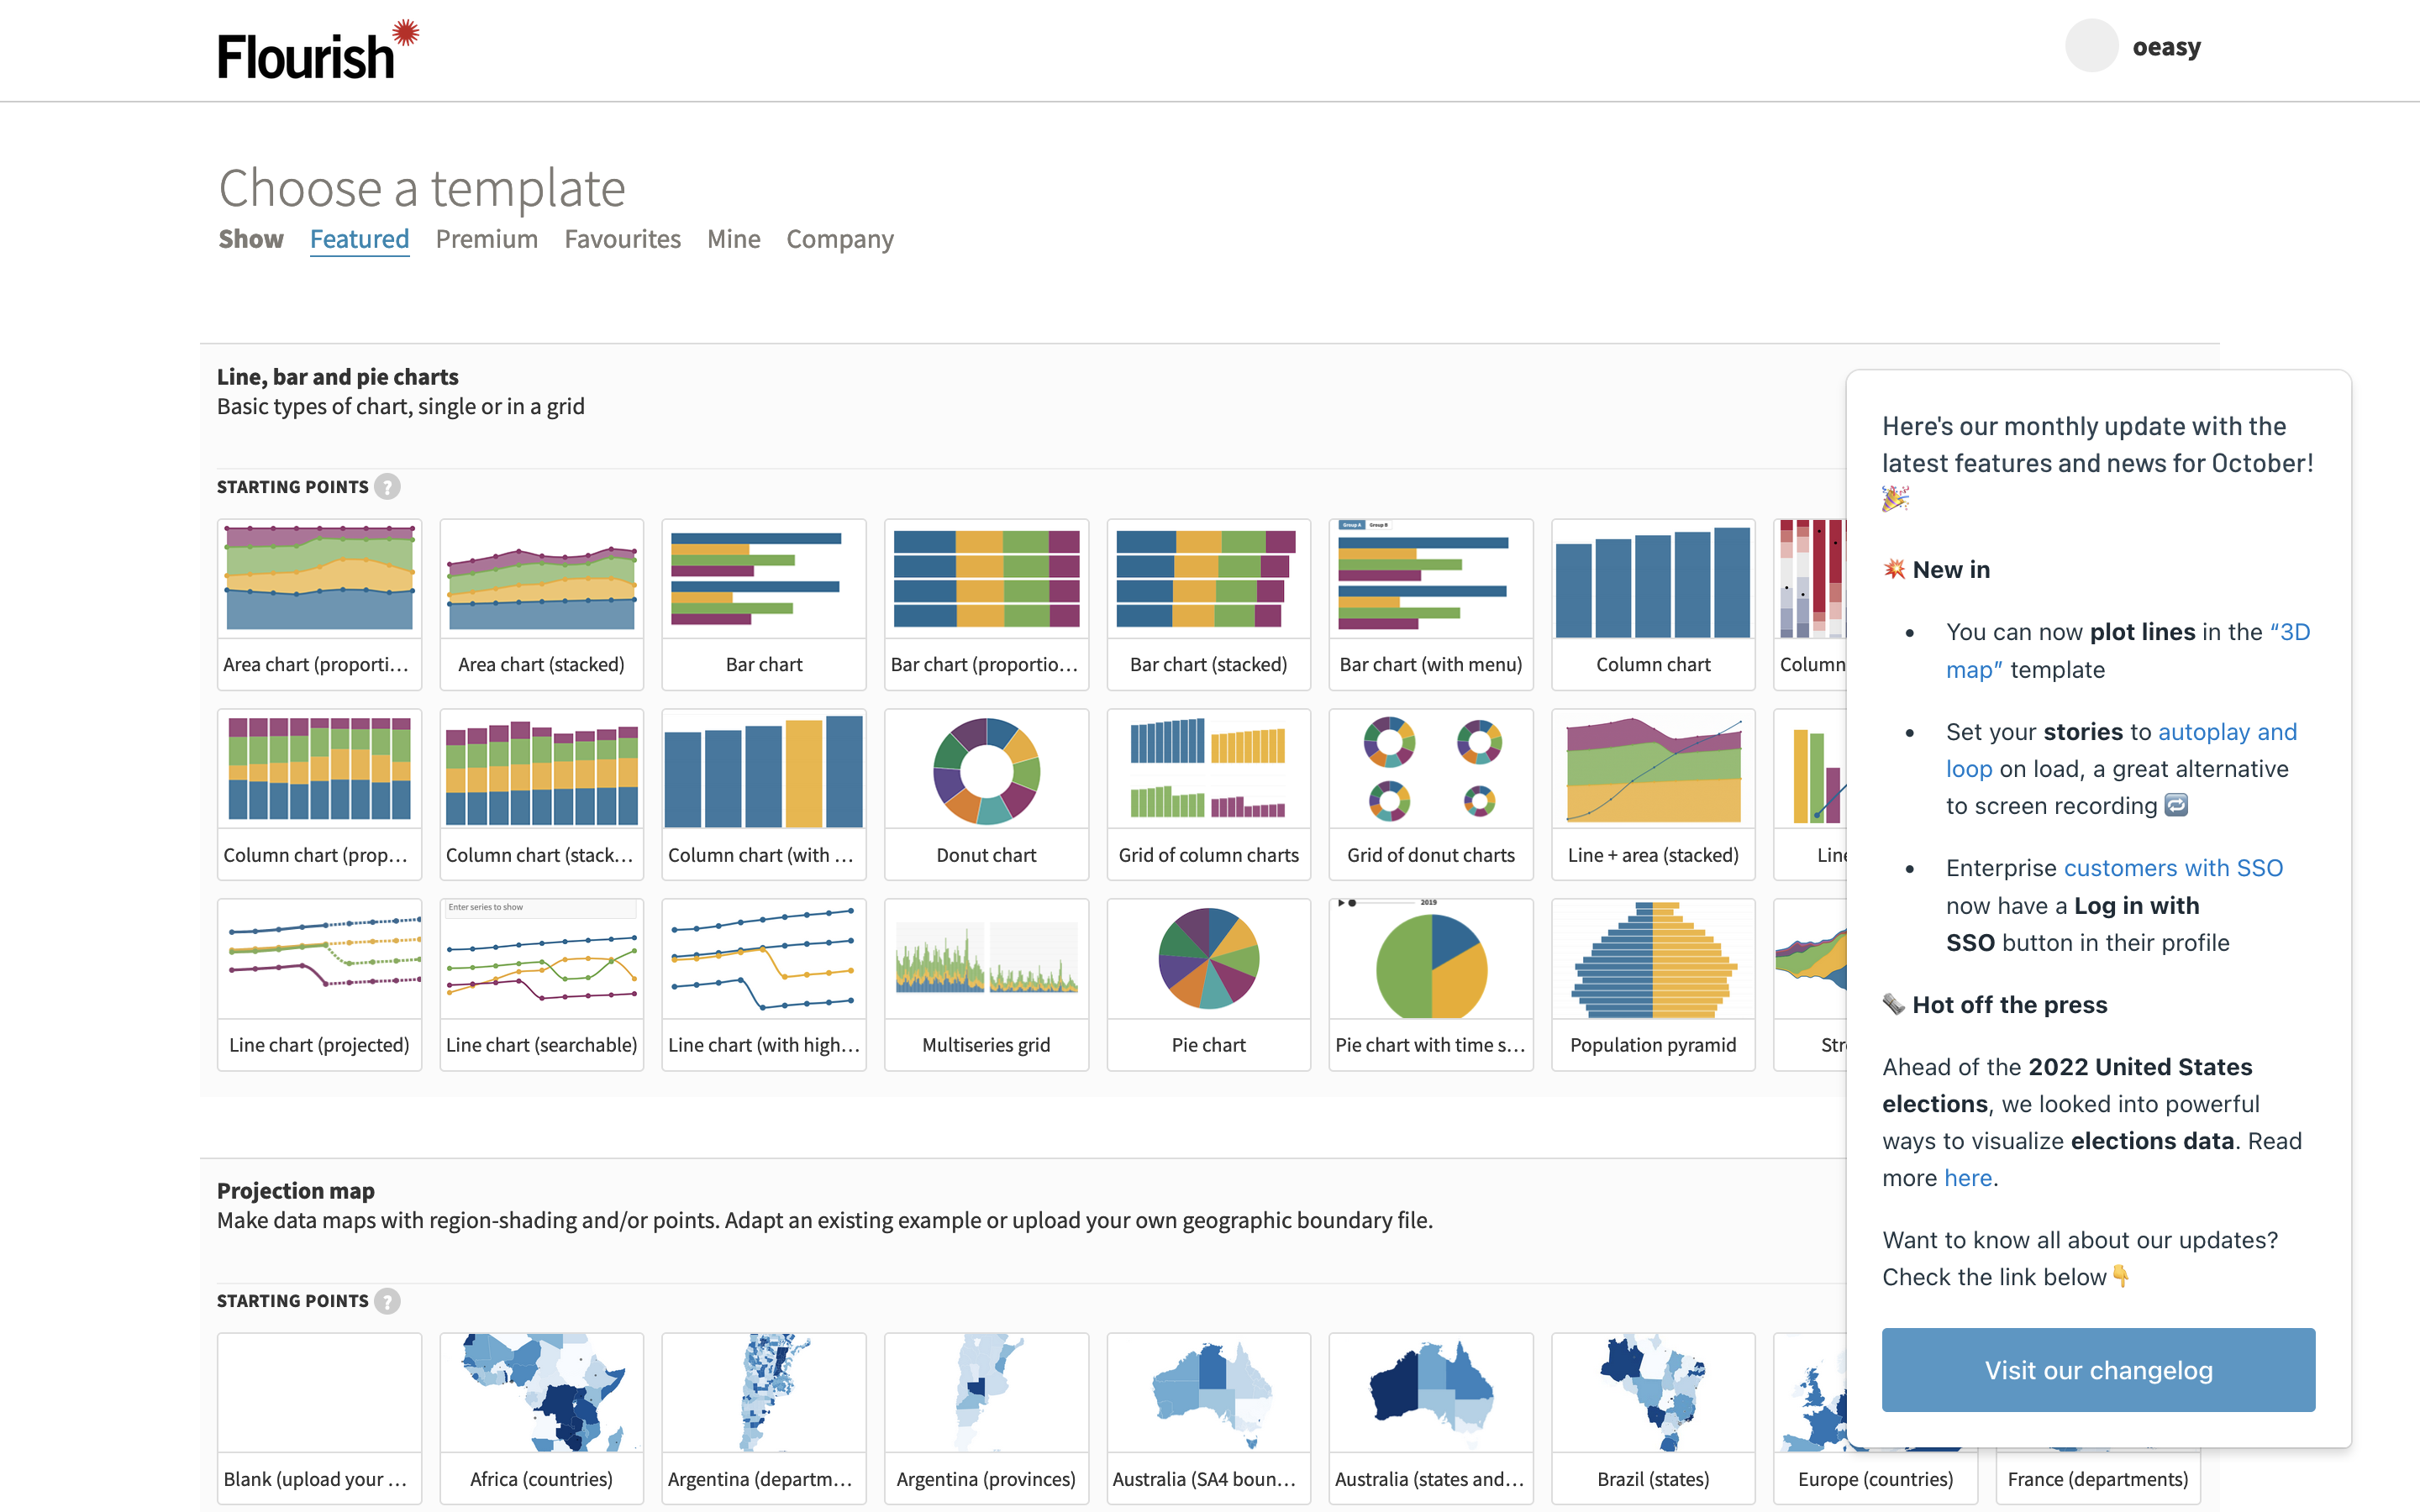
Task: Choose the Population pyramid template
Action: [x=1653, y=984]
